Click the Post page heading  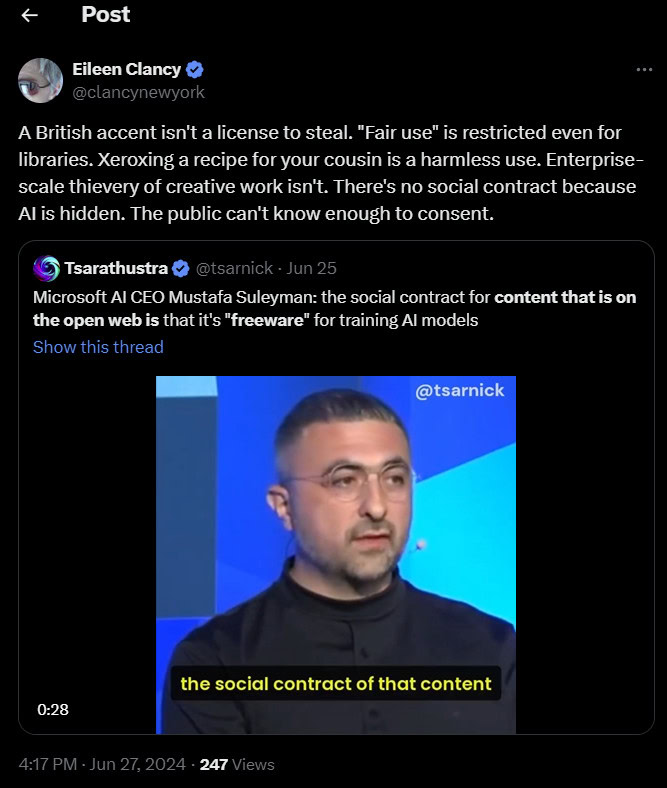click(x=106, y=15)
